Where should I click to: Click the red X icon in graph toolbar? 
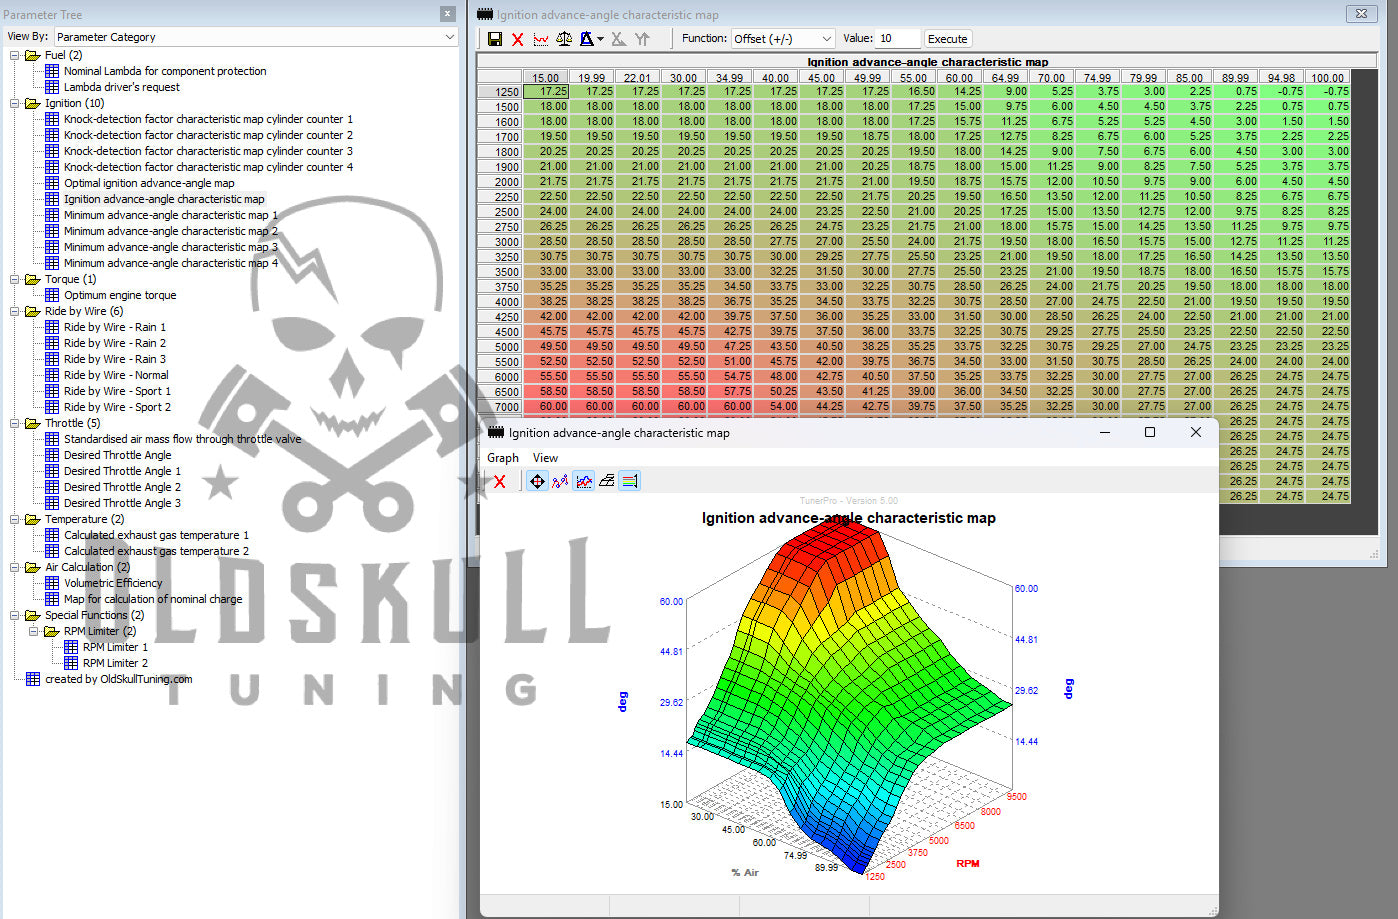(500, 482)
